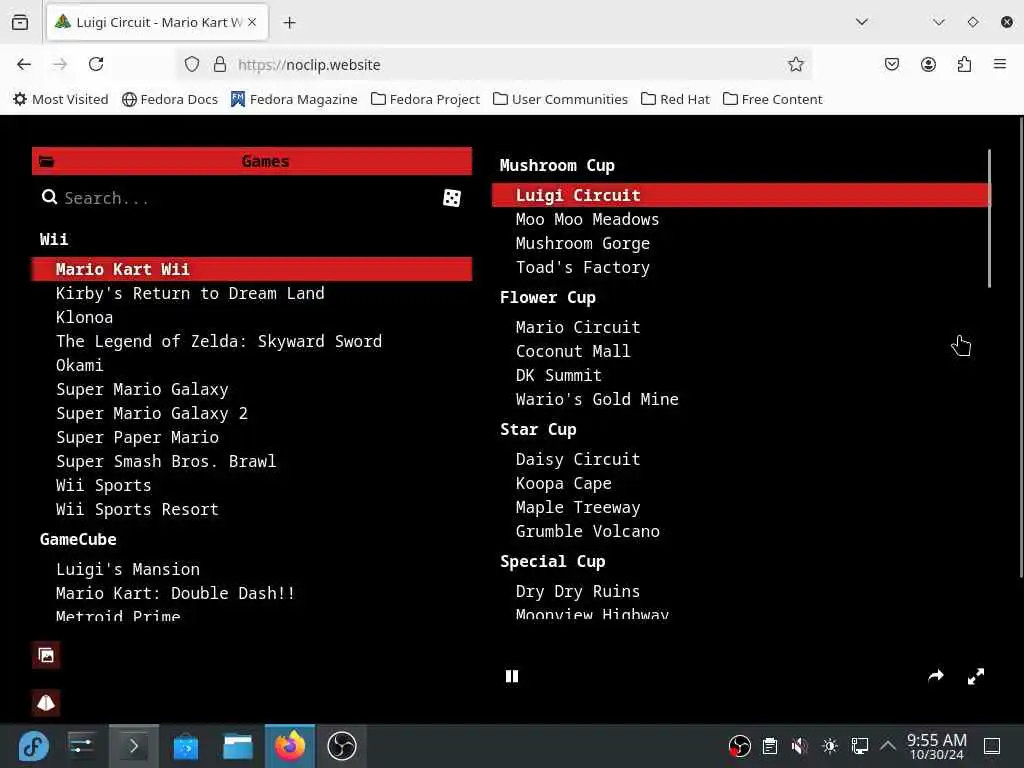Open Fedora Project bookmarks folder

pyautogui.click(x=425, y=99)
